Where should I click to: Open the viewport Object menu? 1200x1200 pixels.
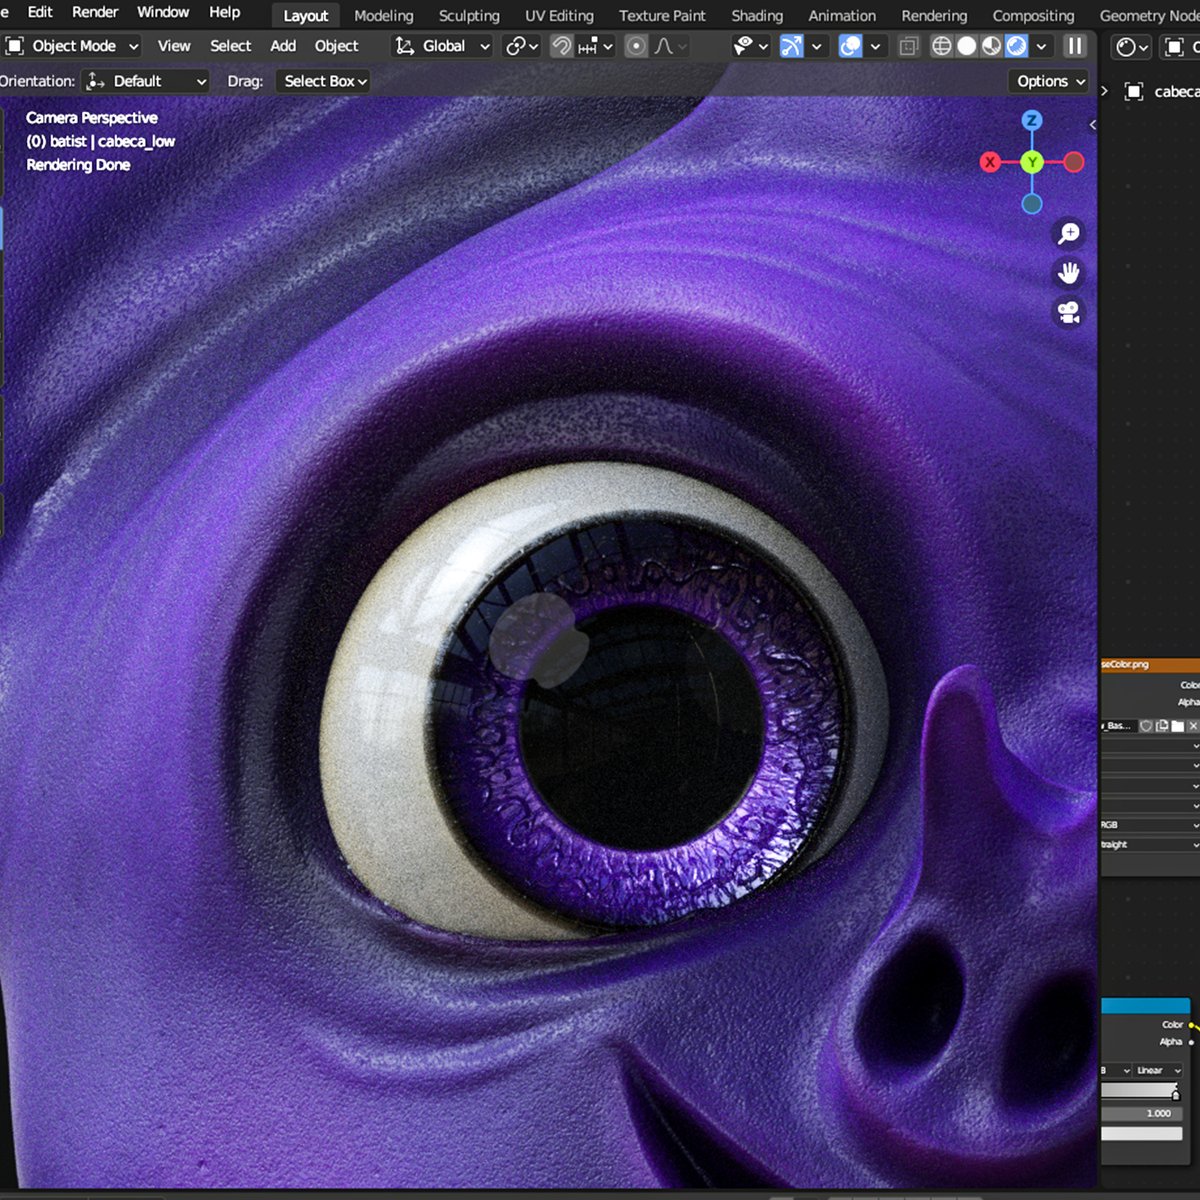[336, 46]
